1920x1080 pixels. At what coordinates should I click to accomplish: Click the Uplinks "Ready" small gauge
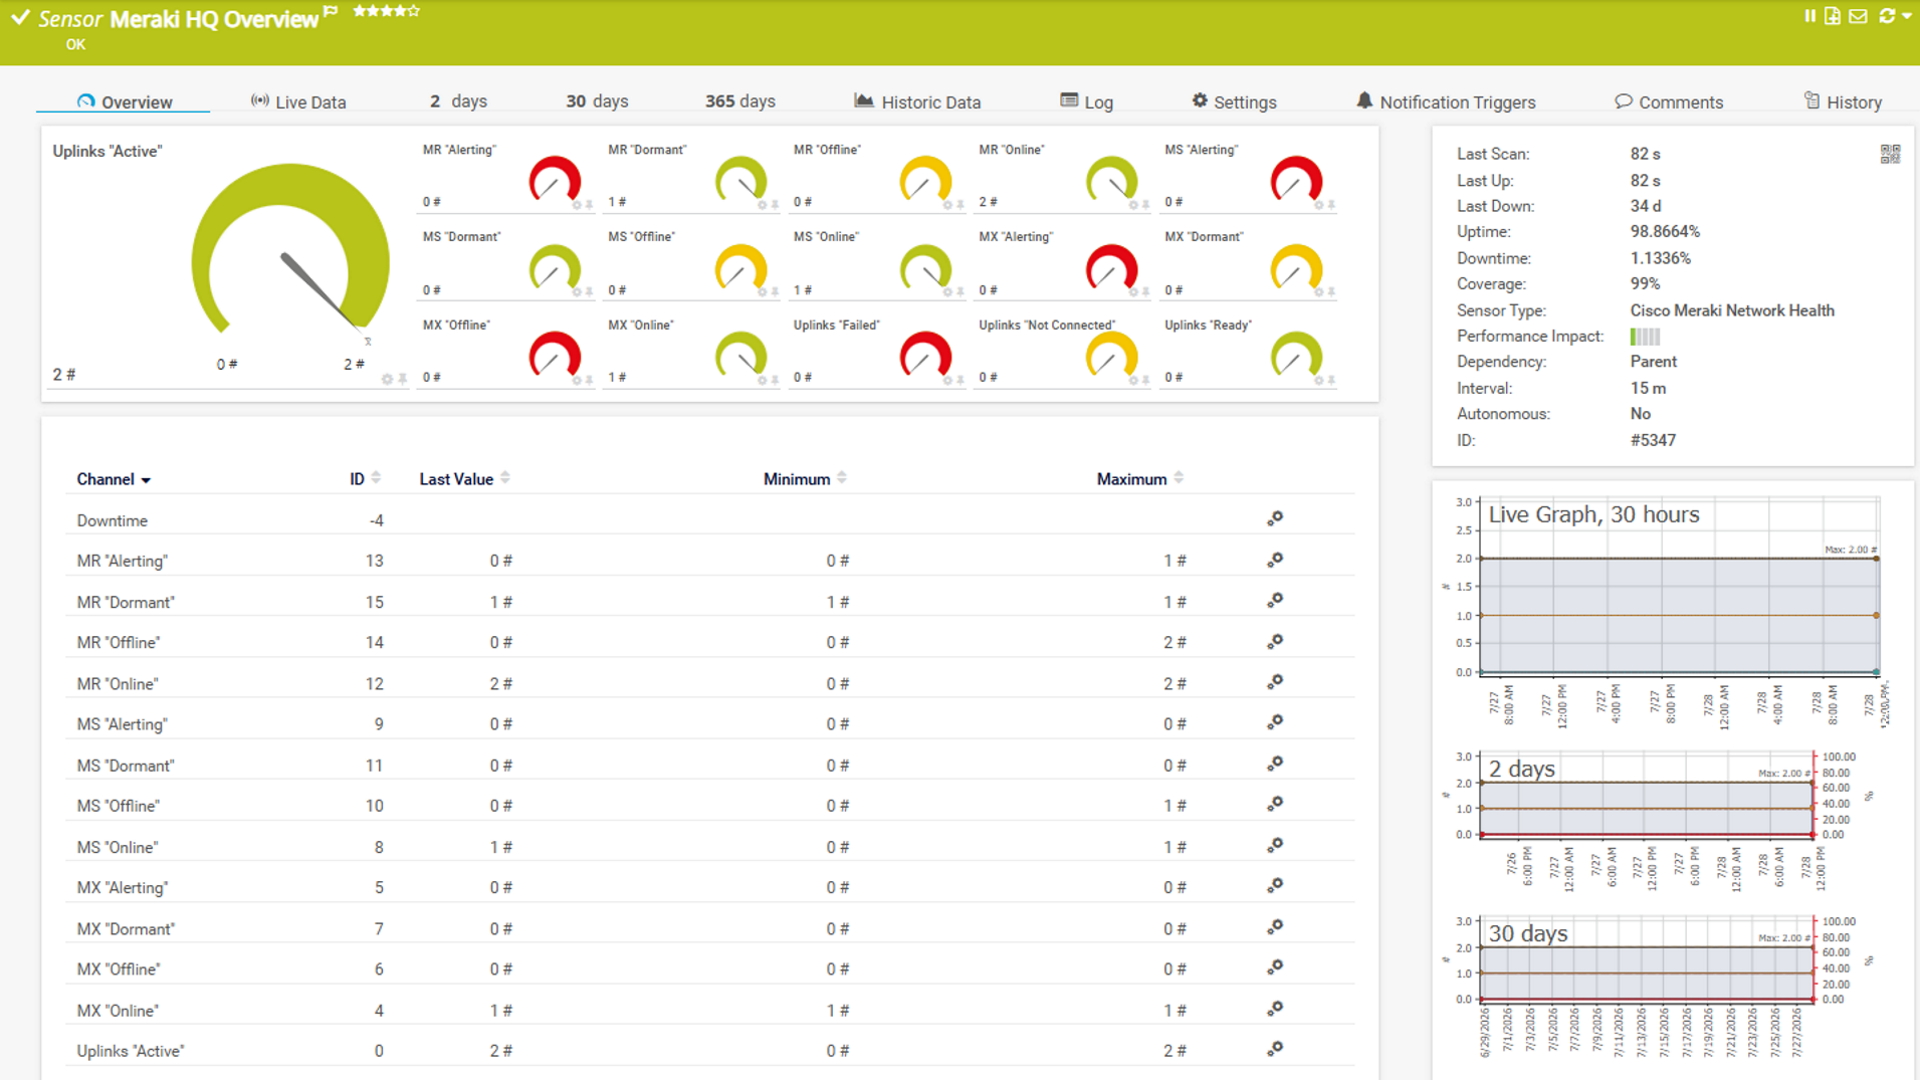[1296, 356]
